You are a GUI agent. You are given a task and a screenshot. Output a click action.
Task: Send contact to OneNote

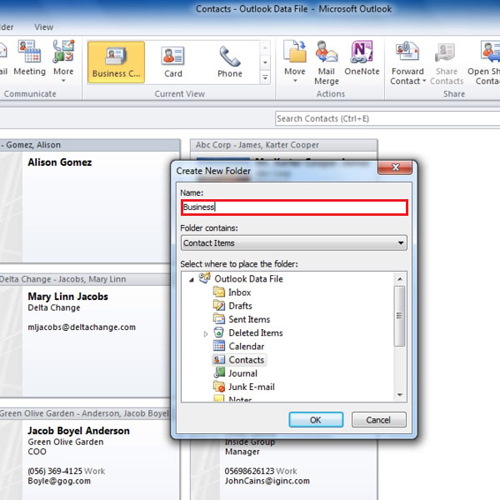click(x=362, y=58)
